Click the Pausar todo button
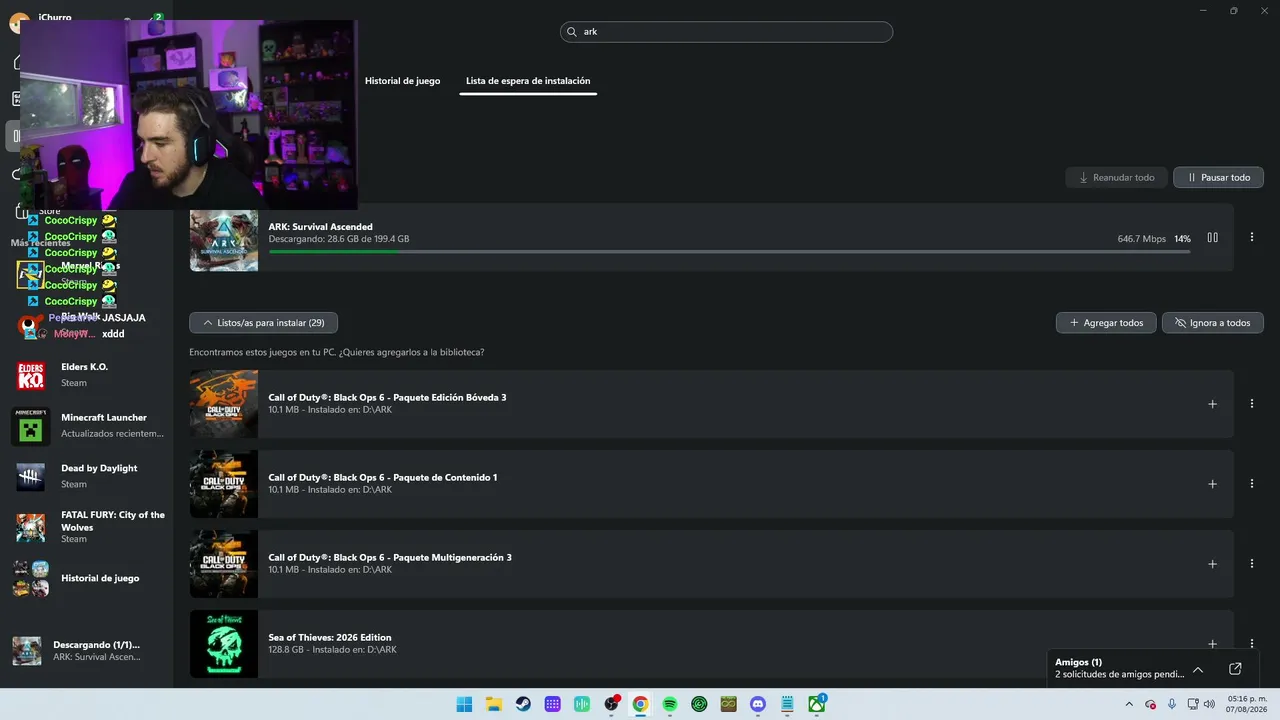 [1218, 177]
